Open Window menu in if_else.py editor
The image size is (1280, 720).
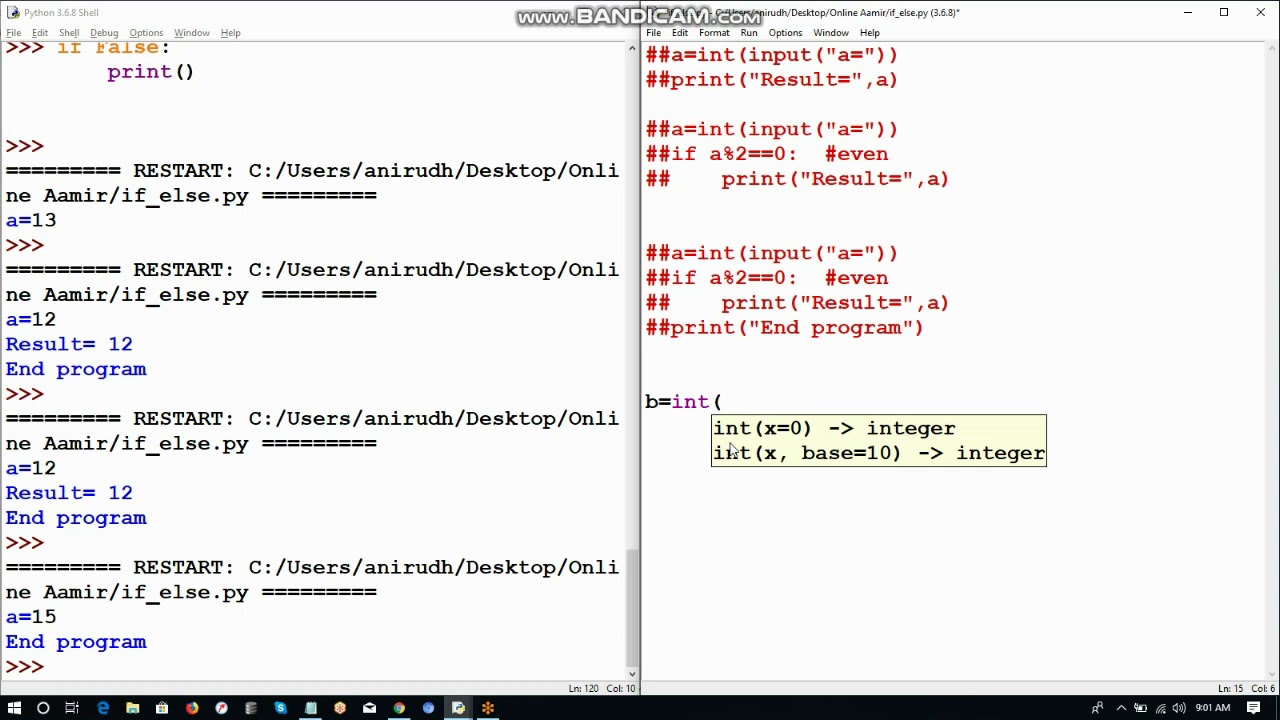coord(831,33)
